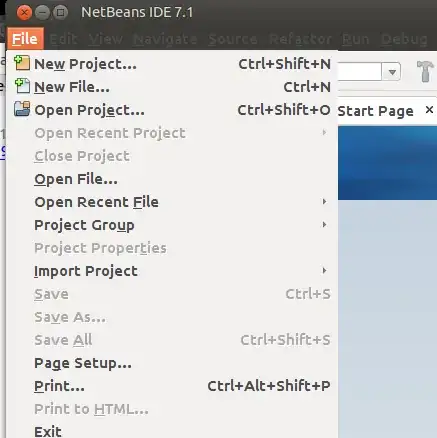Click the New Project icon
The height and width of the screenshot is (438, 437).
pyautogui.click(x=22, y=63)
